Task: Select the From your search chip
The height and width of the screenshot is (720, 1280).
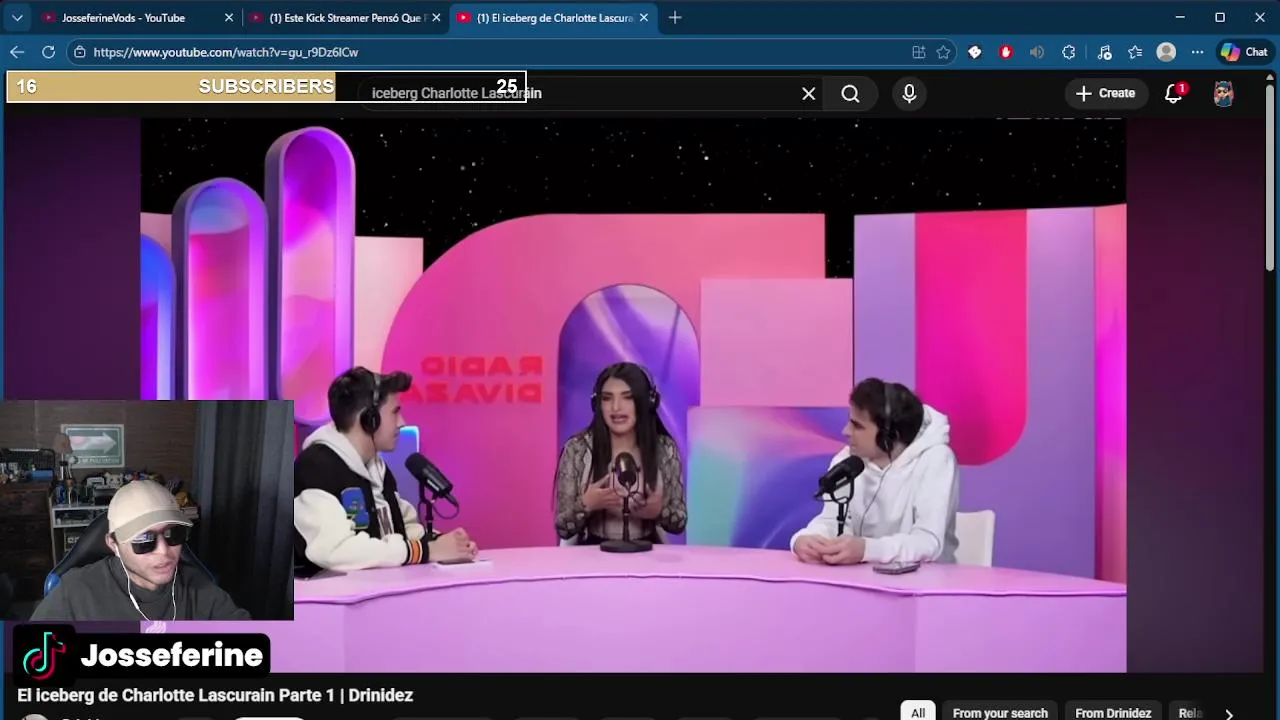Action: click(x=1000, y=713)
